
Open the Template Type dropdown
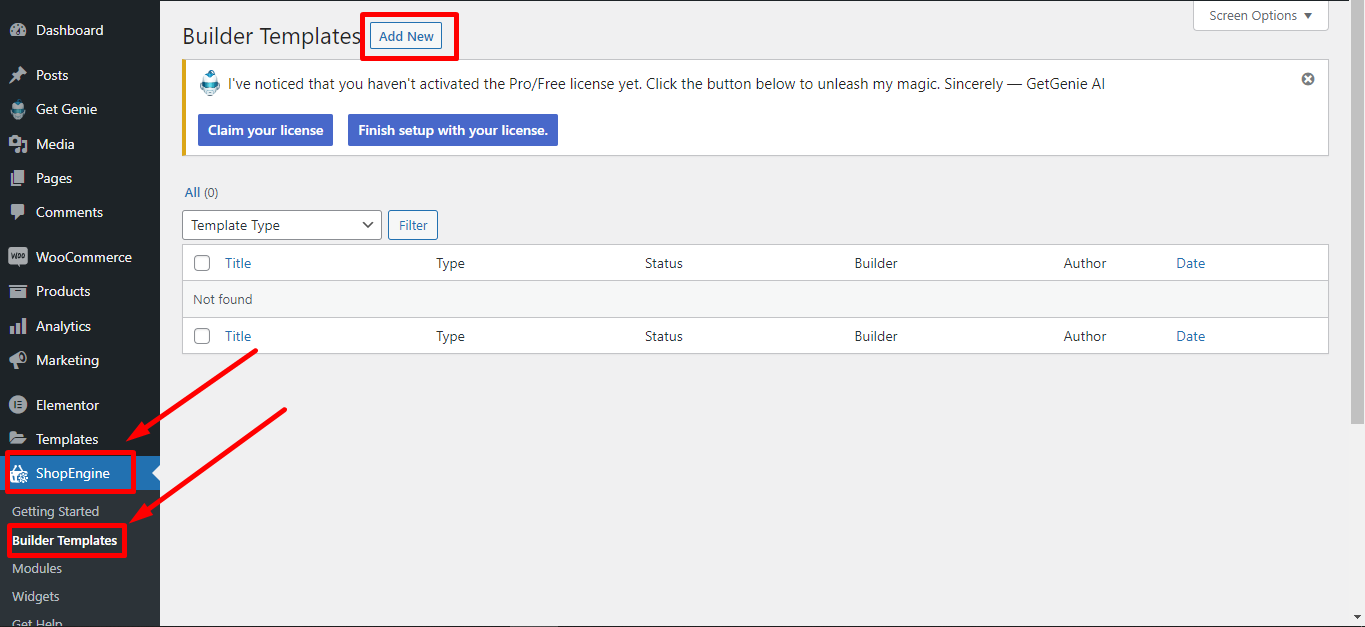[282, 225]
